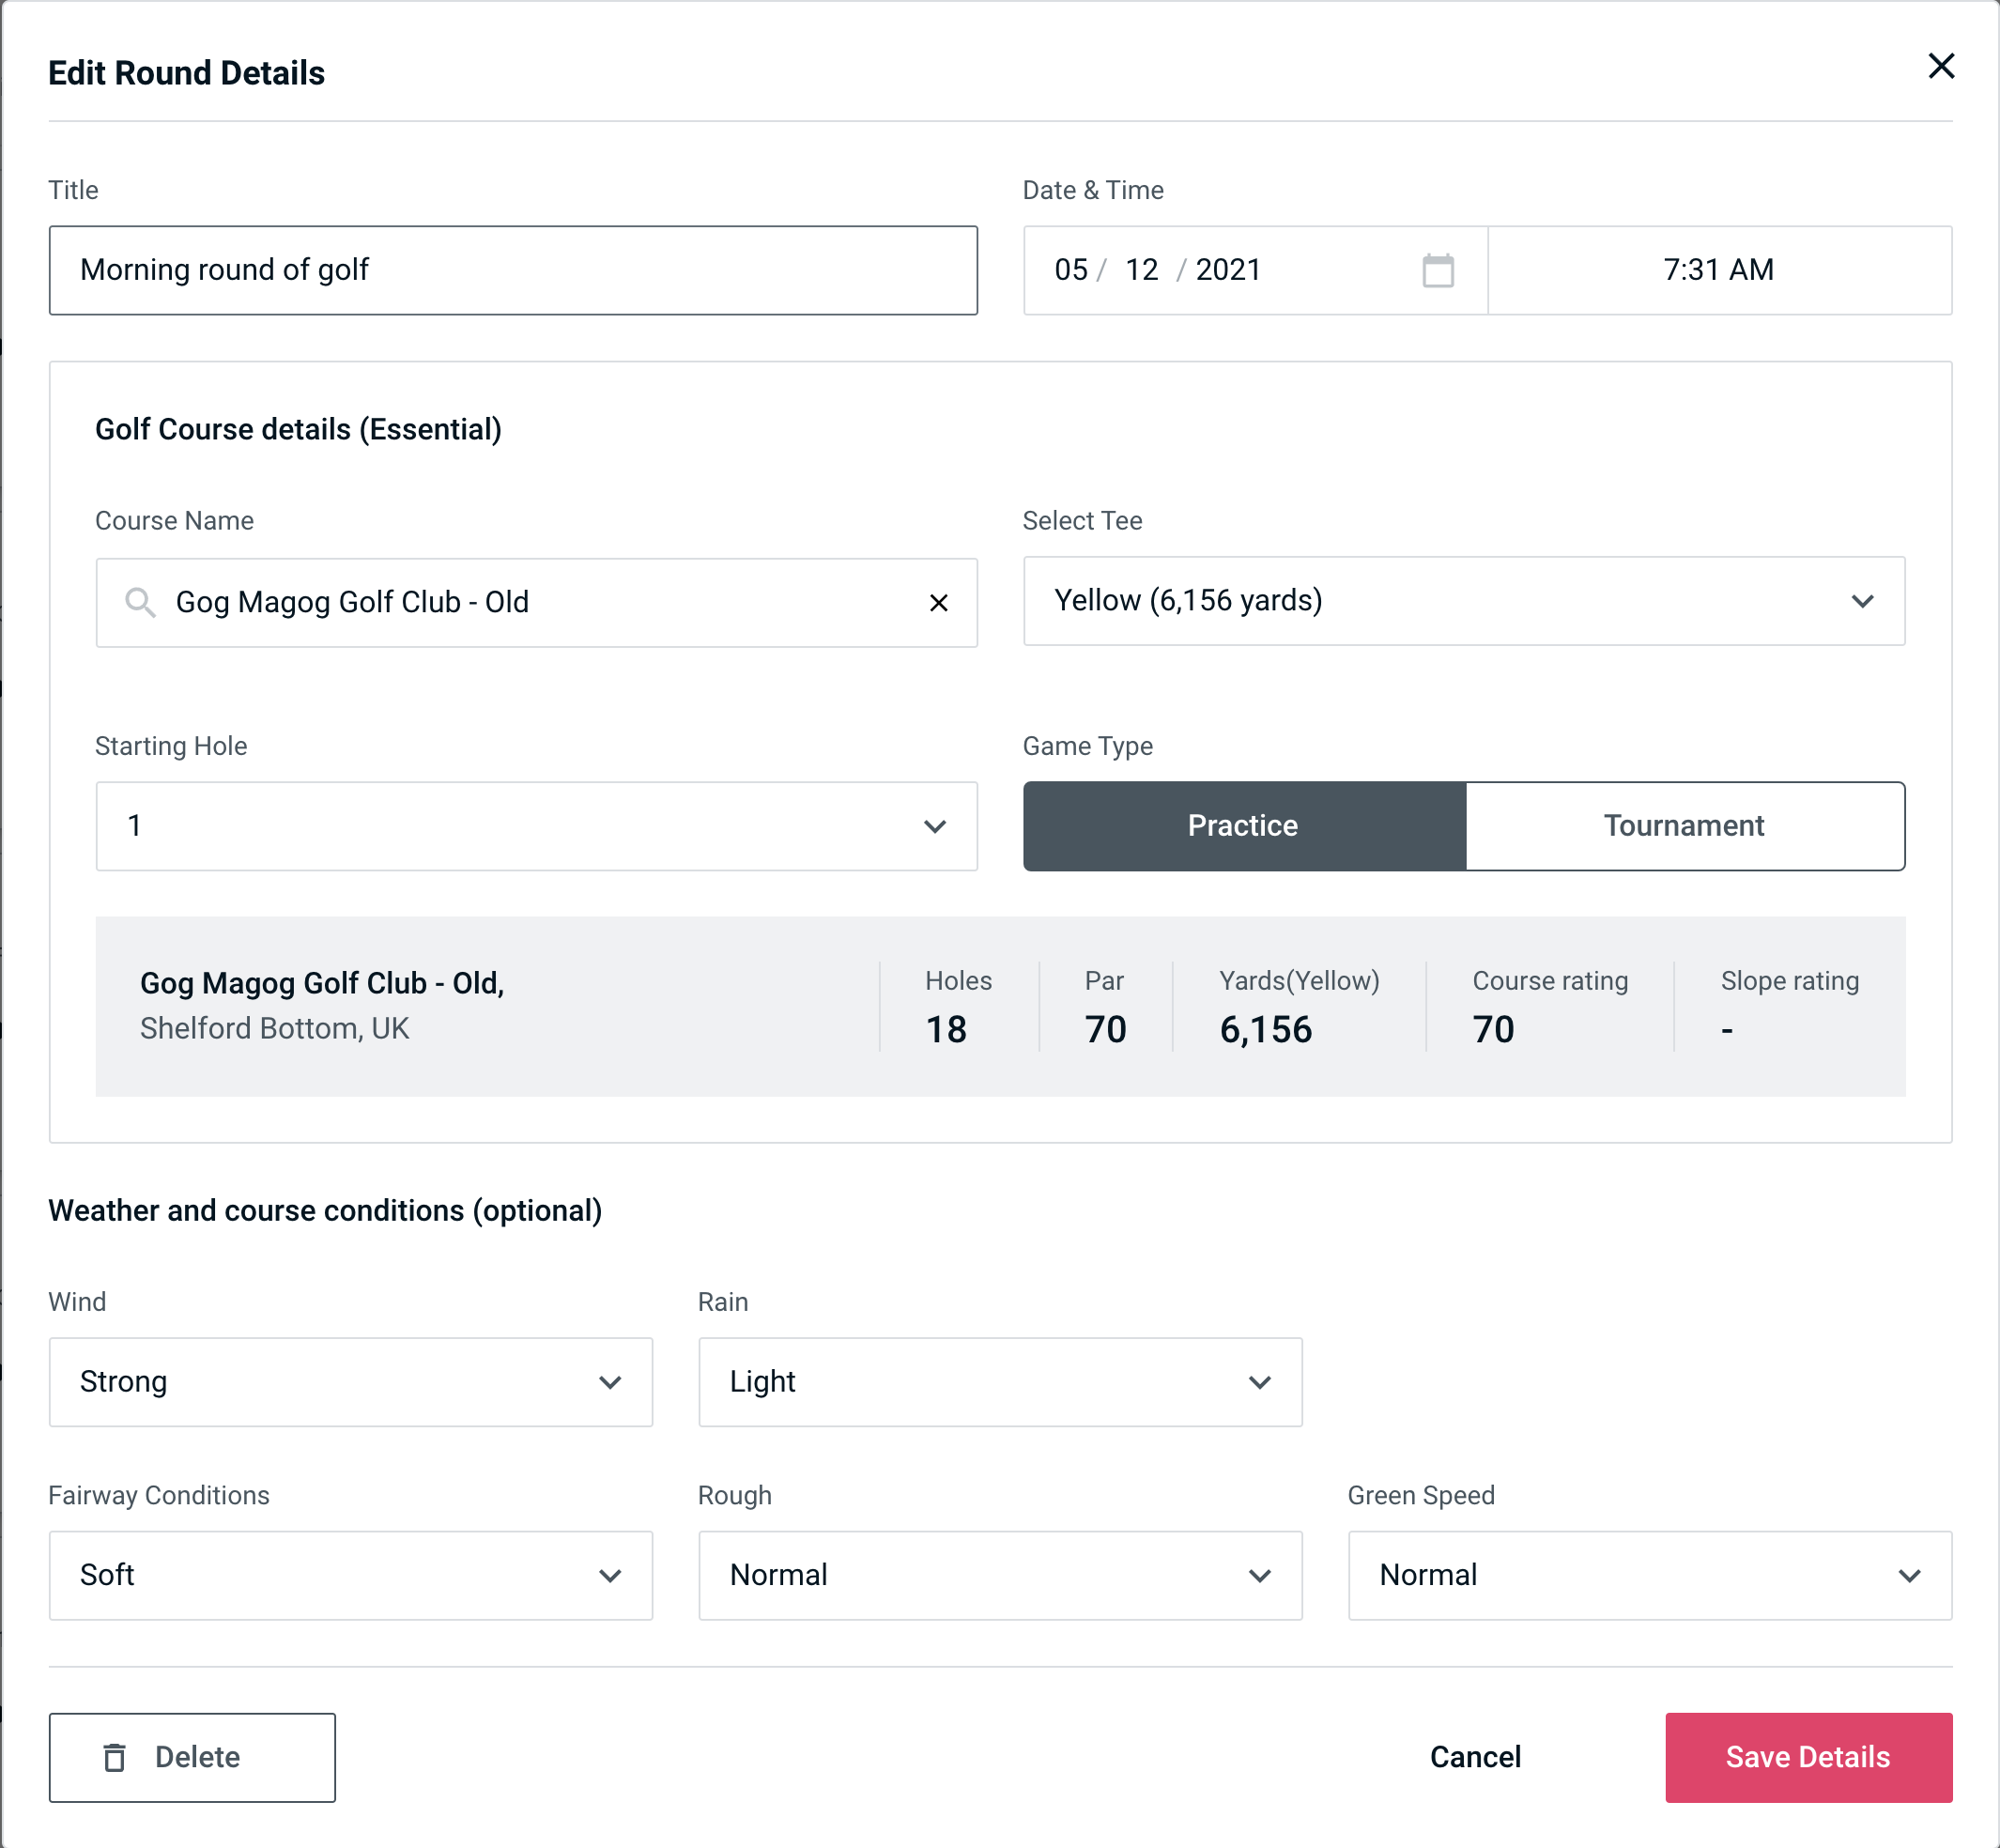Select the Green Speed dropdown option

pos(1648,1575)
